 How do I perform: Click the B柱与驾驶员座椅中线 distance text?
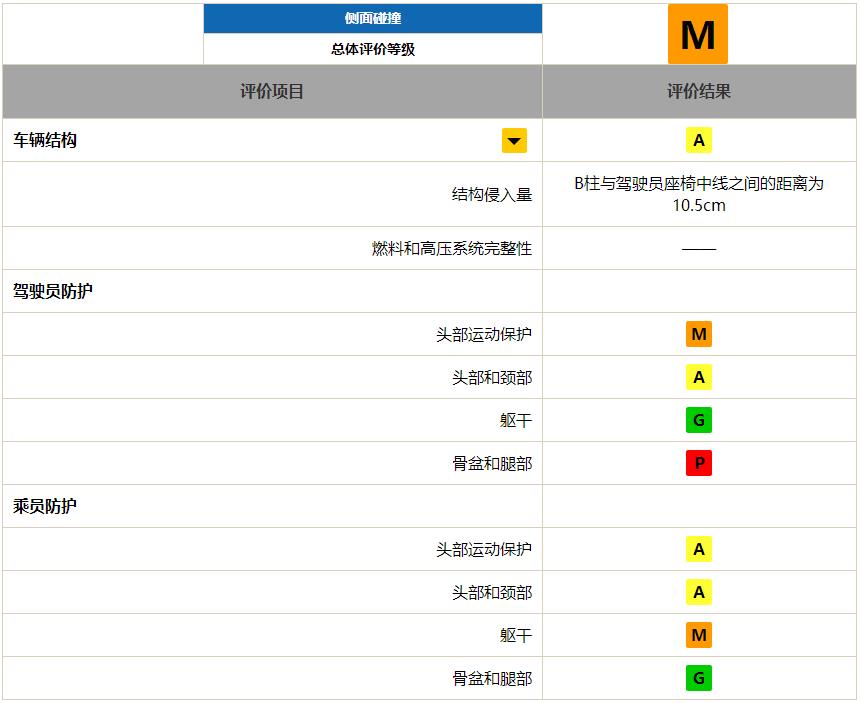click(698, 194)
